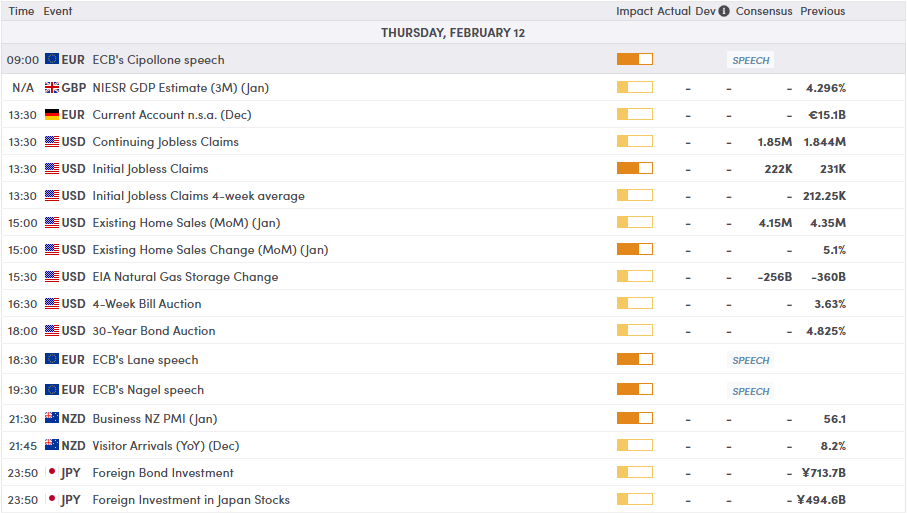Open the Continuing Jobless Claims event

pyautogui.click(x=165, y=142)
